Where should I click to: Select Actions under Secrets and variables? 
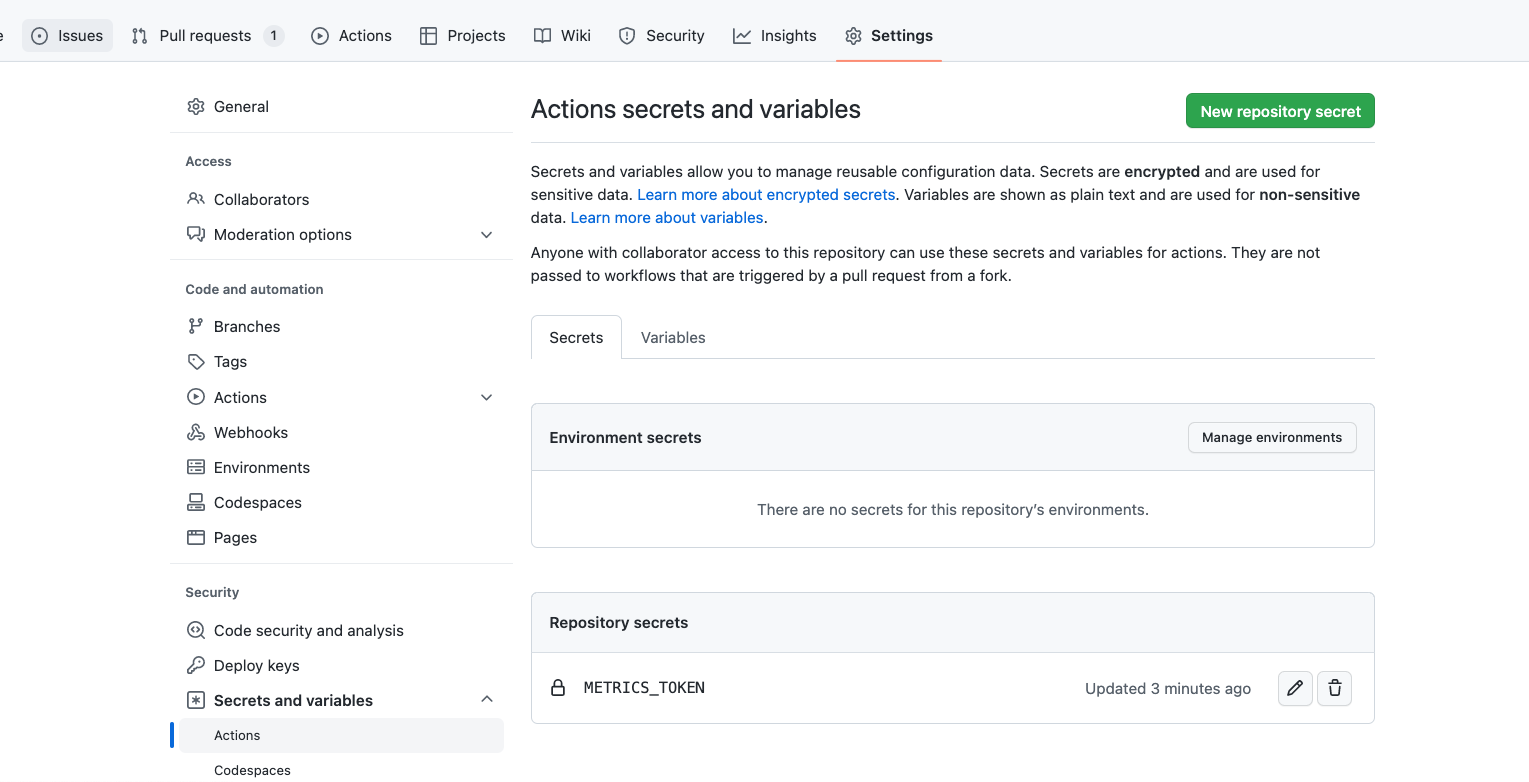341,735
